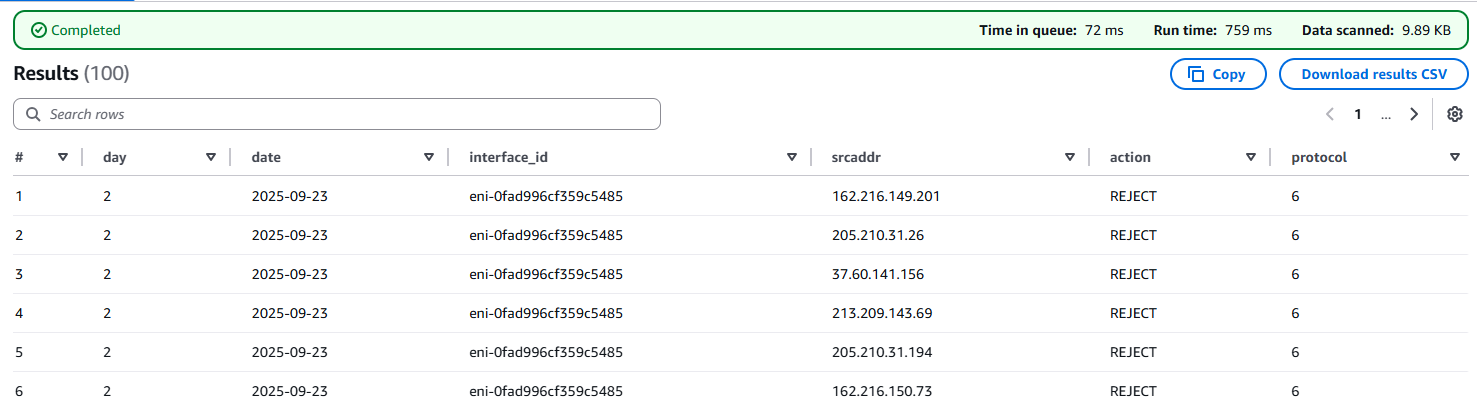The image size is (1477, 406).
Task: Download results CSV file
Action: pyautogui.click(x=1373, y=74)
